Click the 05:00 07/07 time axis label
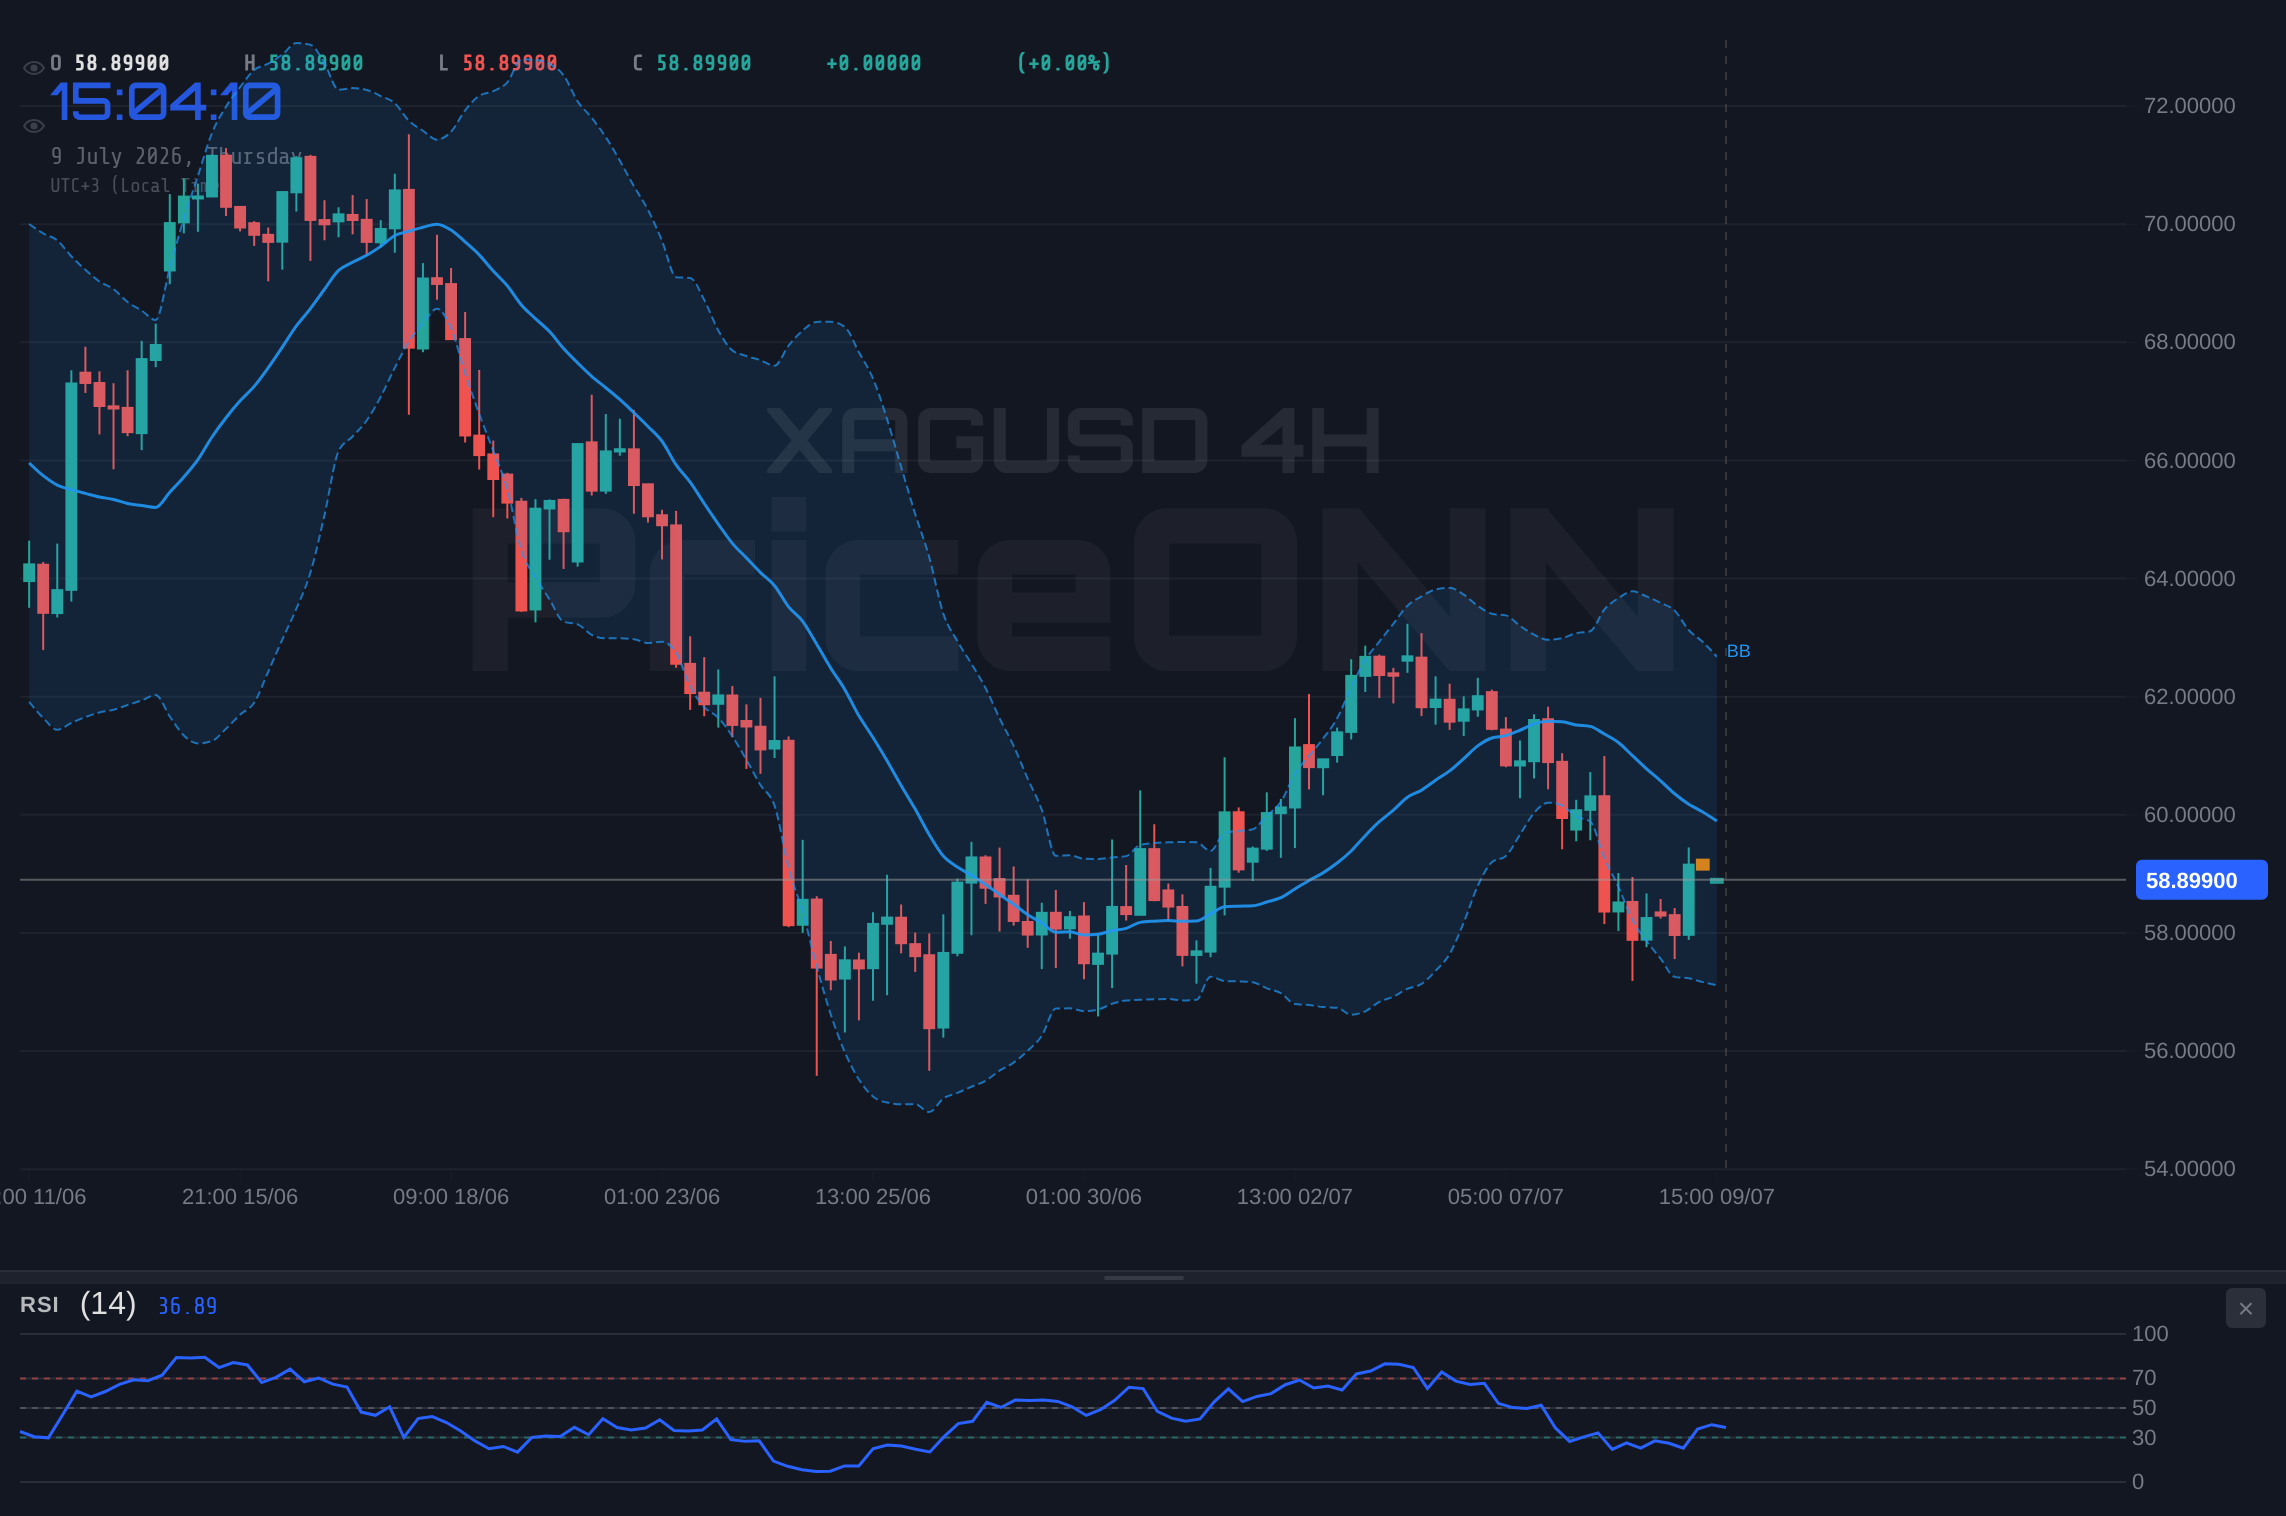The height and width of the screenshot is (1516, 2286). point(1506,1197)
